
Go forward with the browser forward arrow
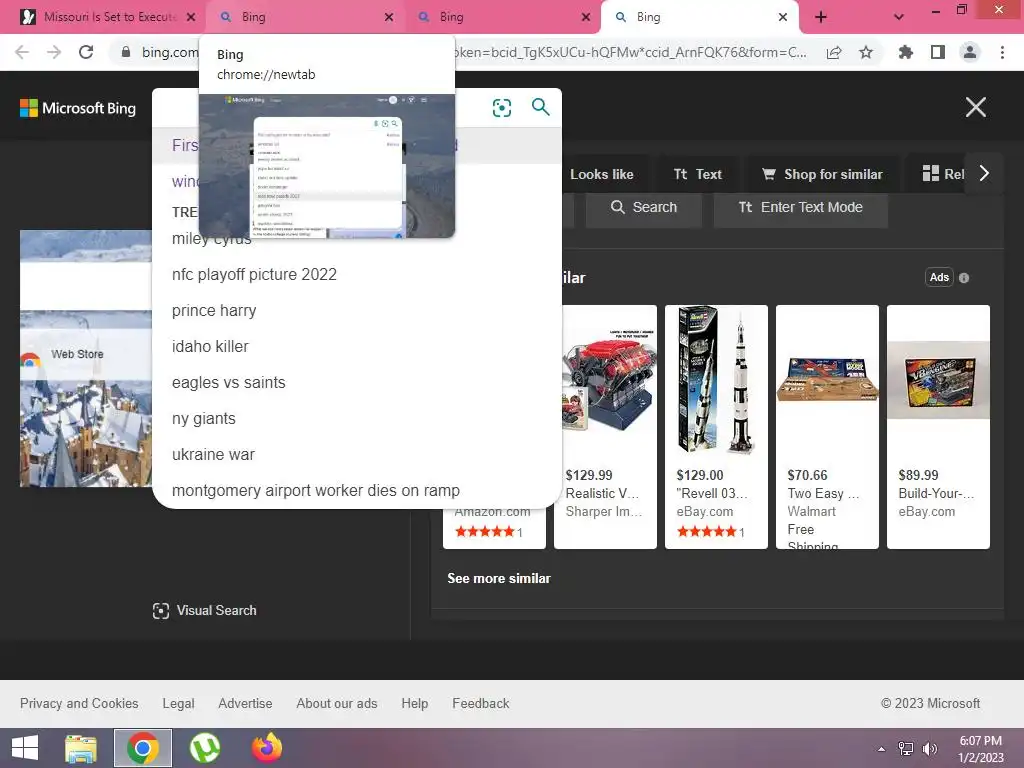click(x=54, y=52)
